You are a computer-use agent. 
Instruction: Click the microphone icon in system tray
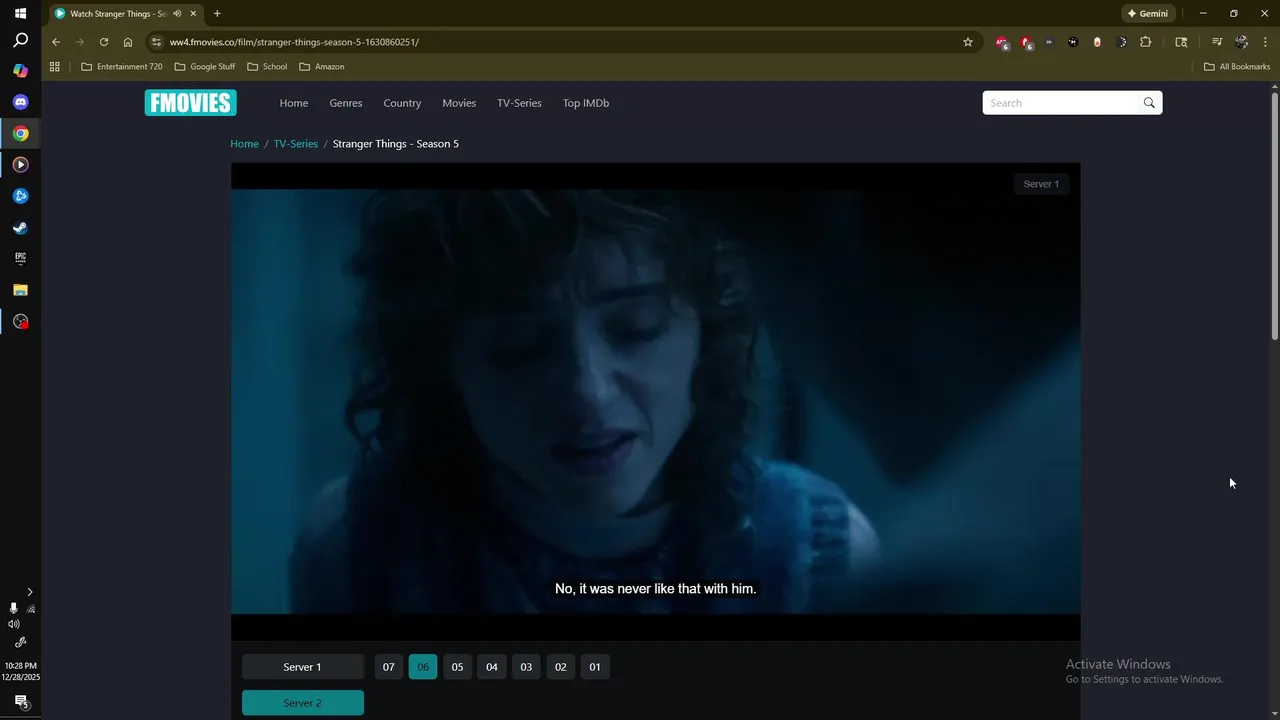coord(13,608)
